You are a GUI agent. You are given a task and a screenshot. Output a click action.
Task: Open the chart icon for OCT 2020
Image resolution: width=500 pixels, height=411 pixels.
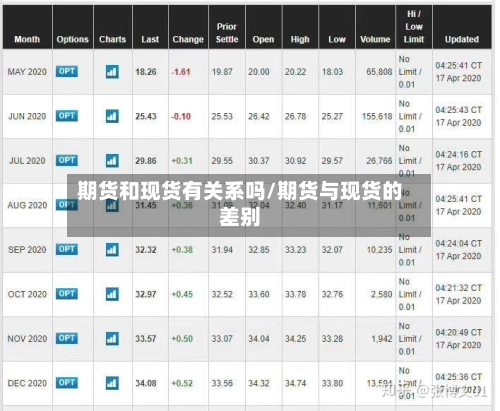[112, 294]
